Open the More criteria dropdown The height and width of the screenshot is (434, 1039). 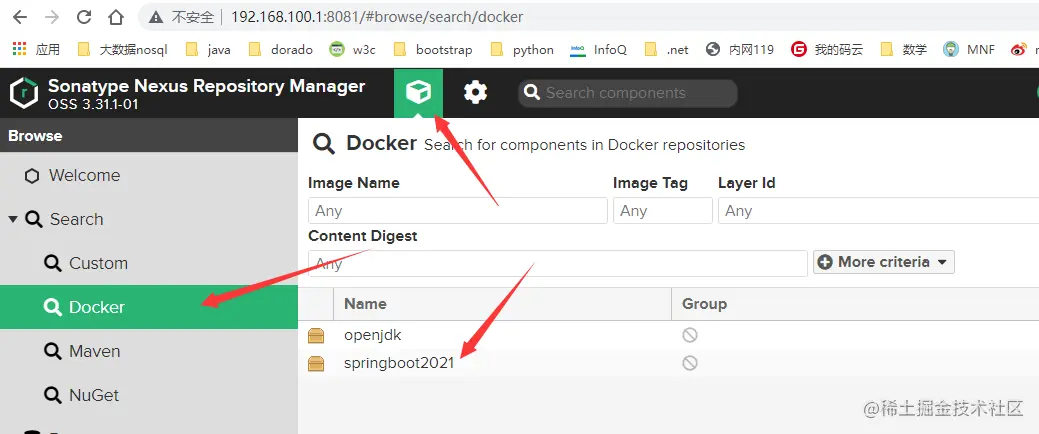point(884,262)
